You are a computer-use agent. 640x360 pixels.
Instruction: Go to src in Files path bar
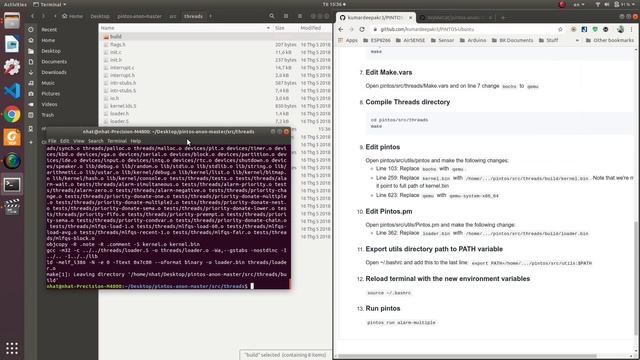[x=173, y=16]
